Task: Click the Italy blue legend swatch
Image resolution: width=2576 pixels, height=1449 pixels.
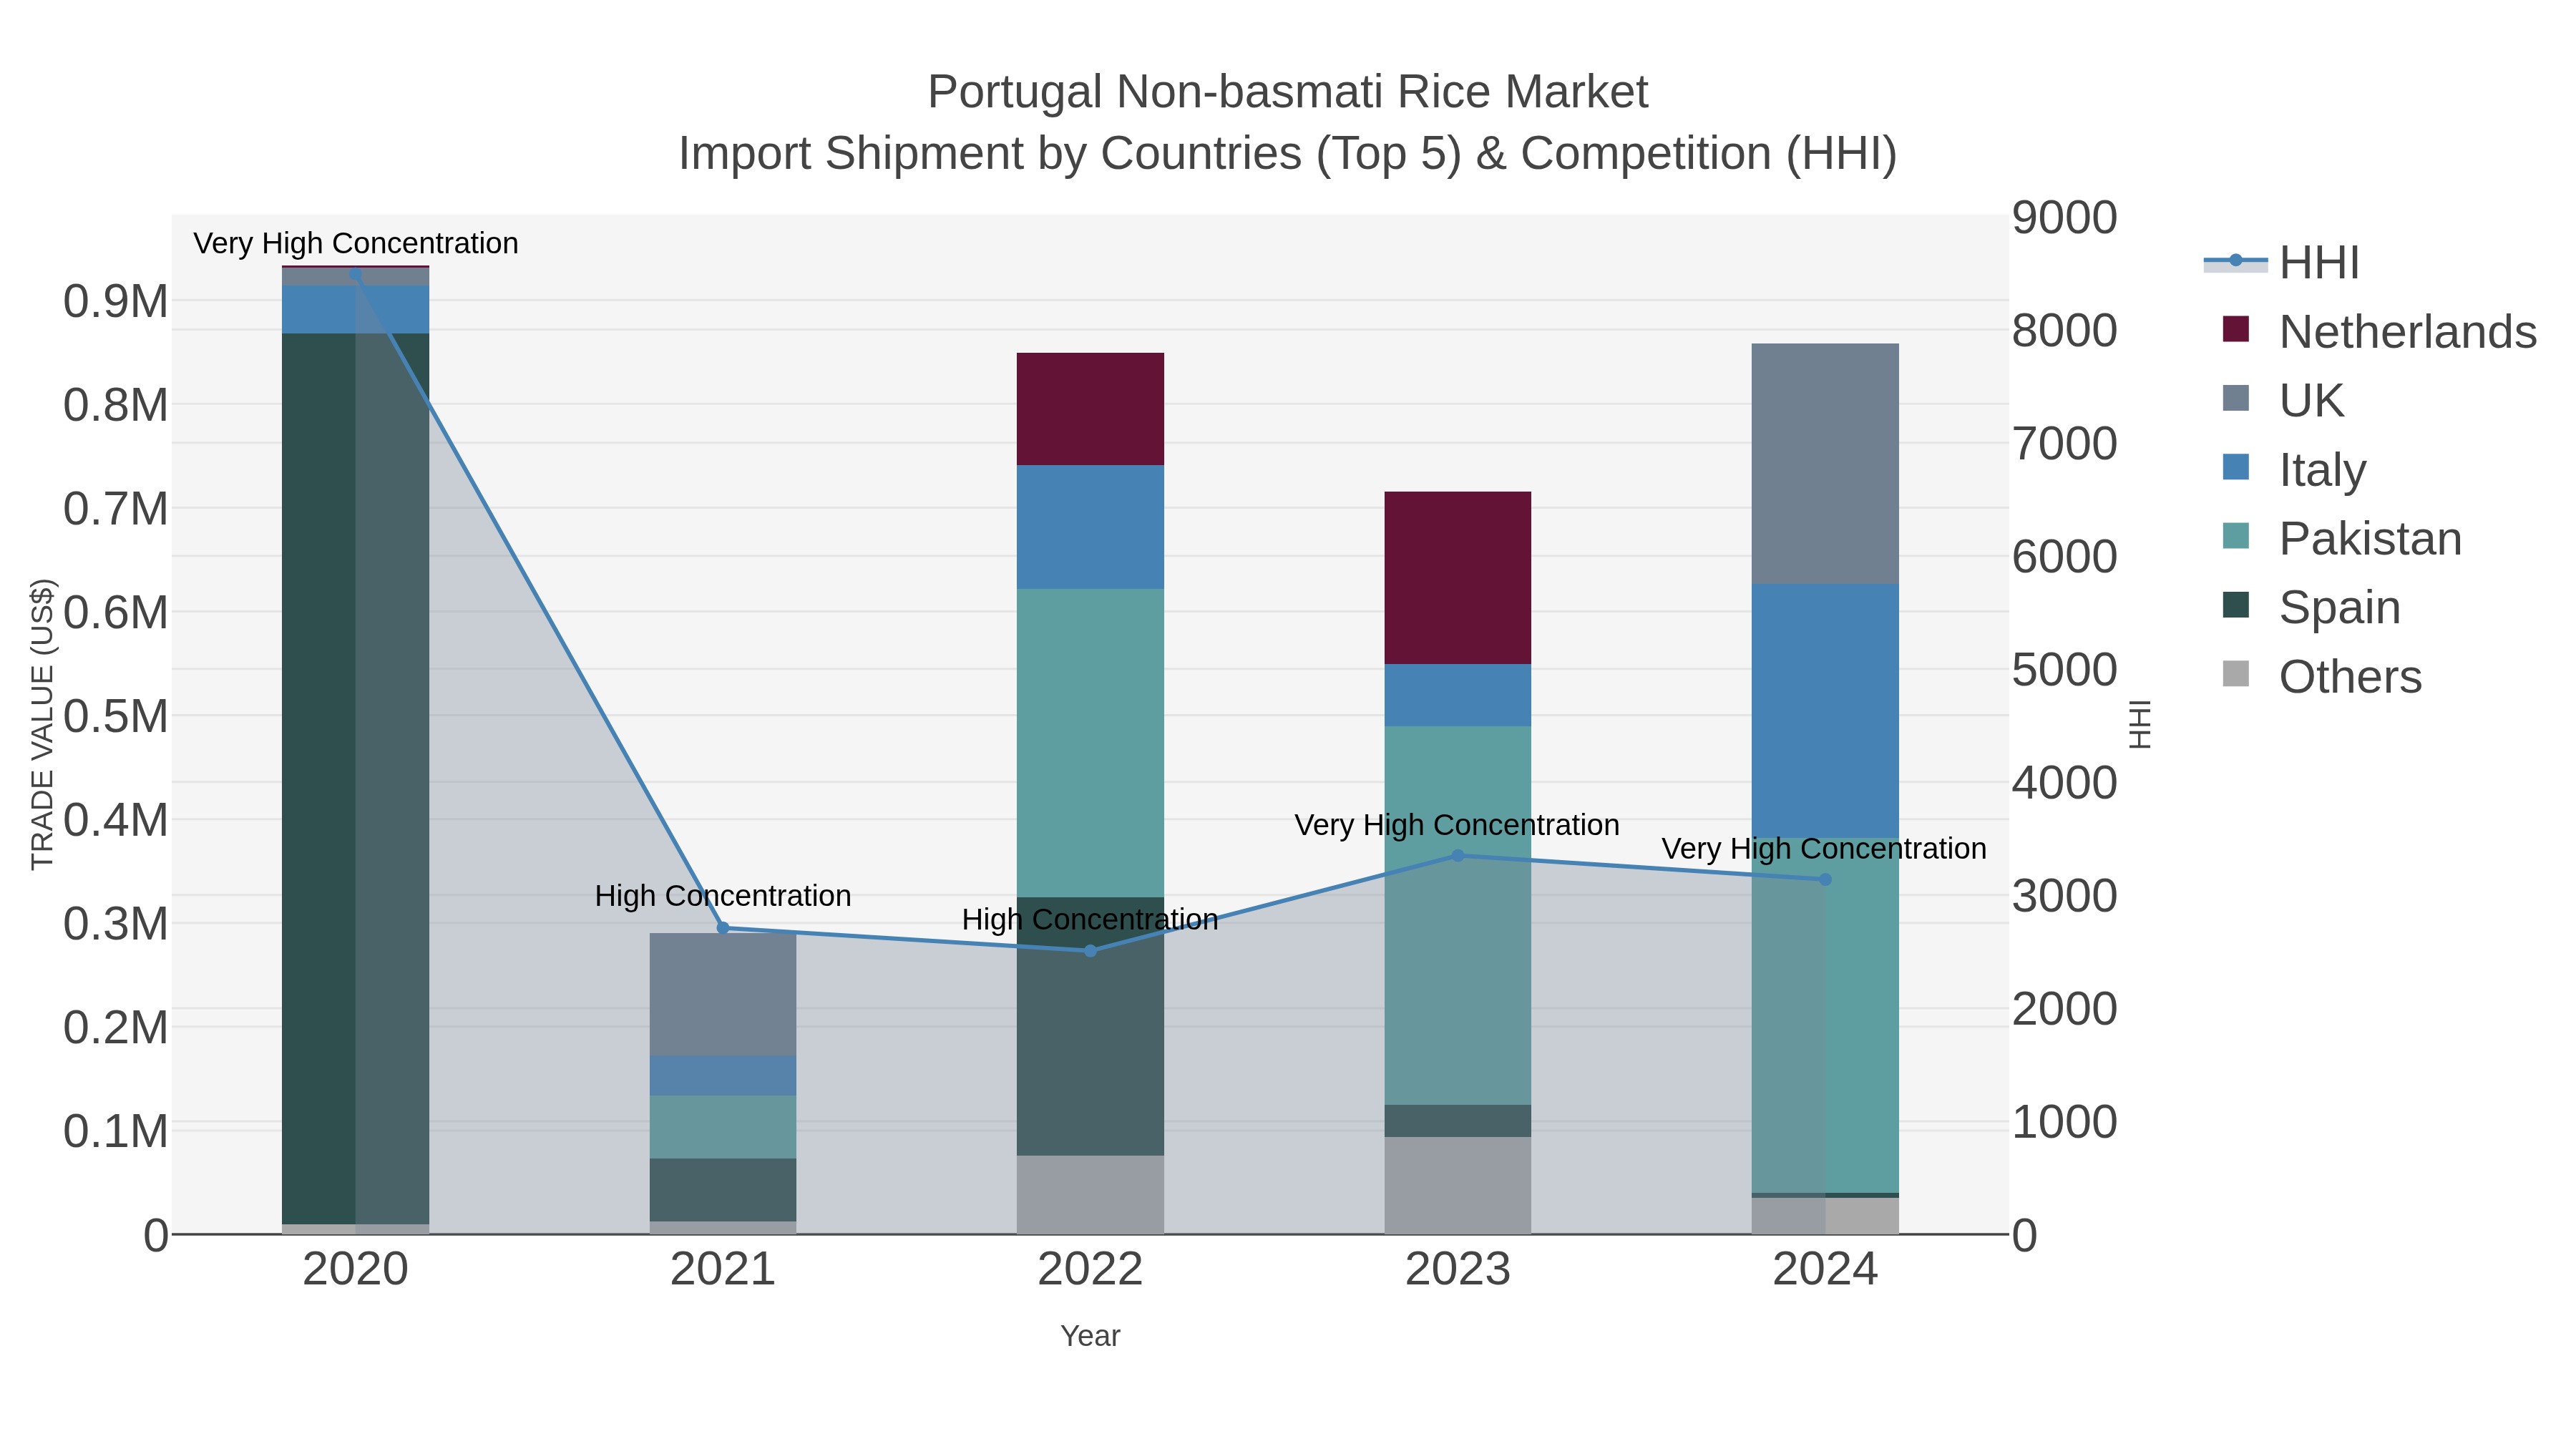Action: click(2235, 467)
